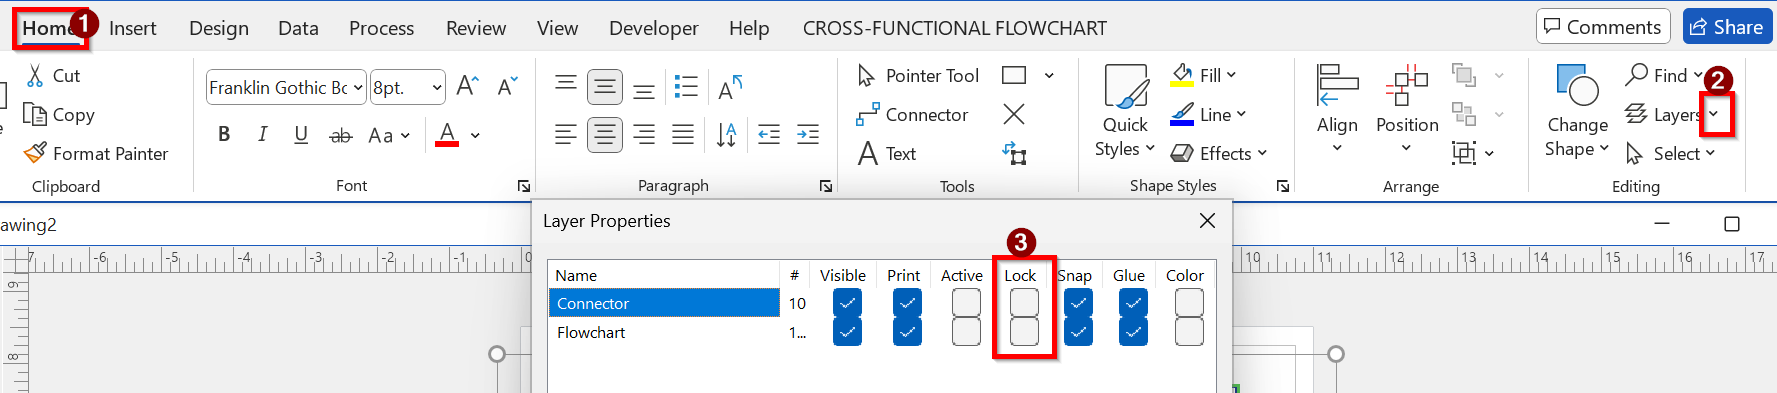Select the Rectangle shape tool
The width and height of the screenshot is (1777, 393).
[1014, 75]
